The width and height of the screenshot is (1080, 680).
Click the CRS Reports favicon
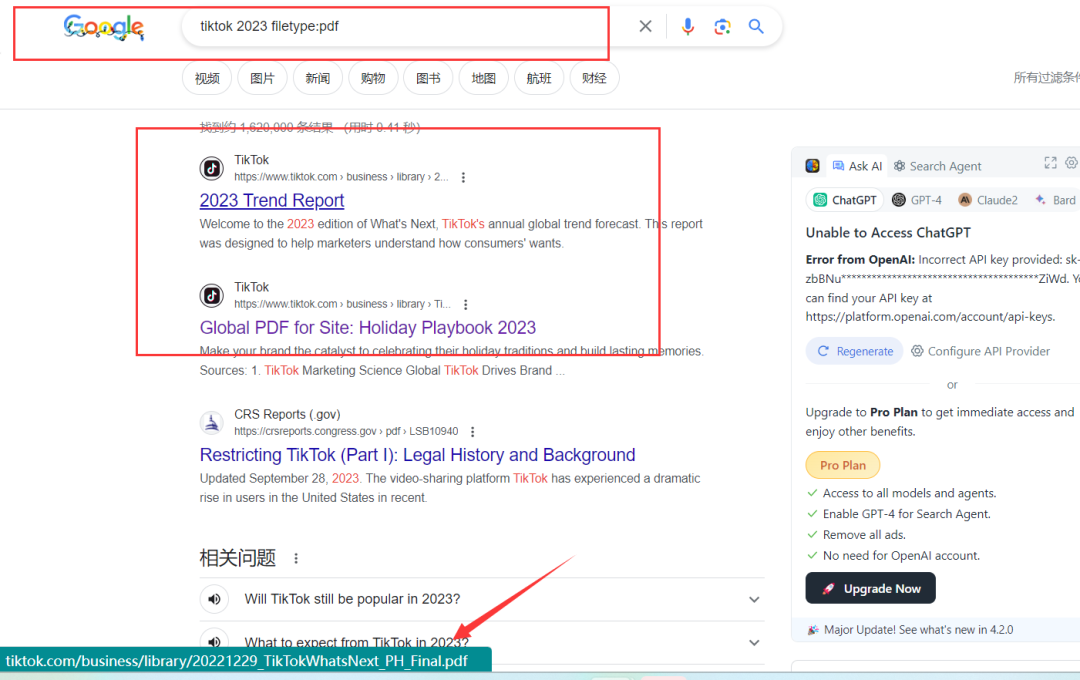tap(211, 422)
